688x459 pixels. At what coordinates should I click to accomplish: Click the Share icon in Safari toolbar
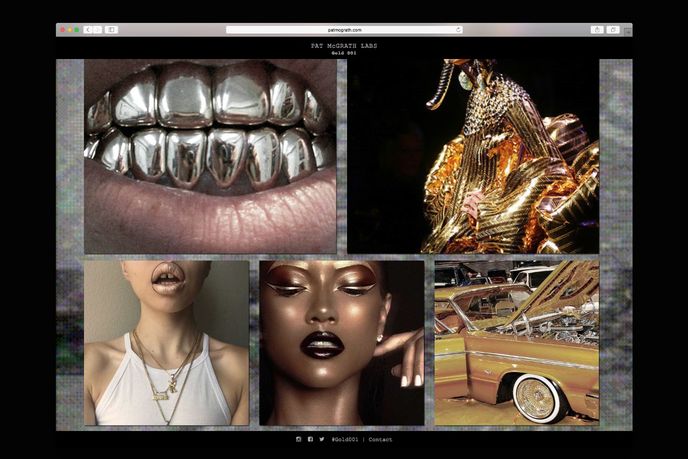click(x=597, y=30)
